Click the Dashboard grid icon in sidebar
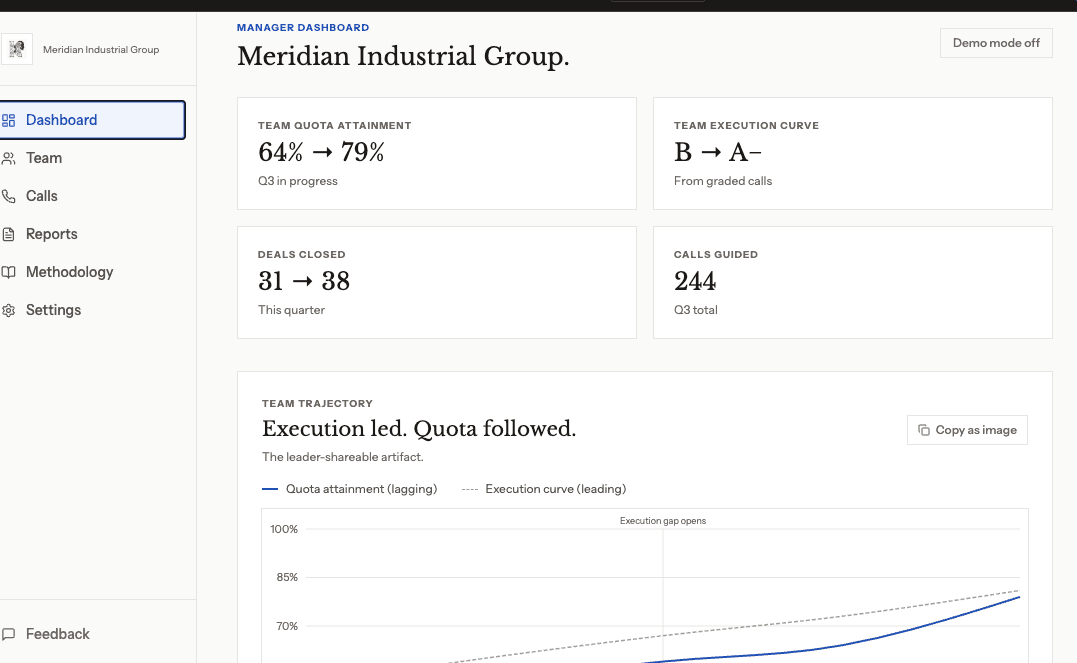This screenshot has width=1077, height=663. coord(8,120)
